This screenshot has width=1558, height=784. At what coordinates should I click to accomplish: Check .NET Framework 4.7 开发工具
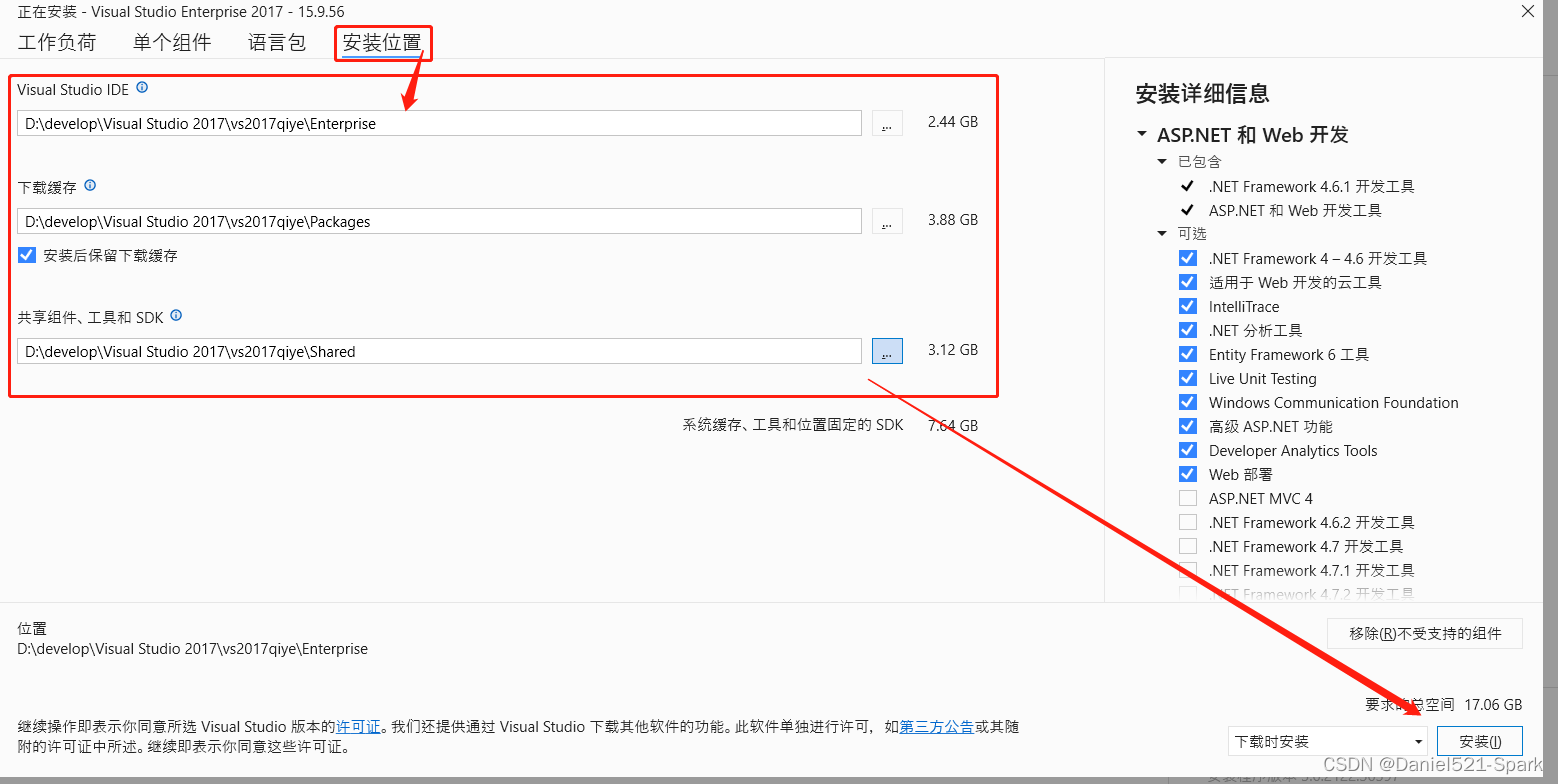(1188, 546)
